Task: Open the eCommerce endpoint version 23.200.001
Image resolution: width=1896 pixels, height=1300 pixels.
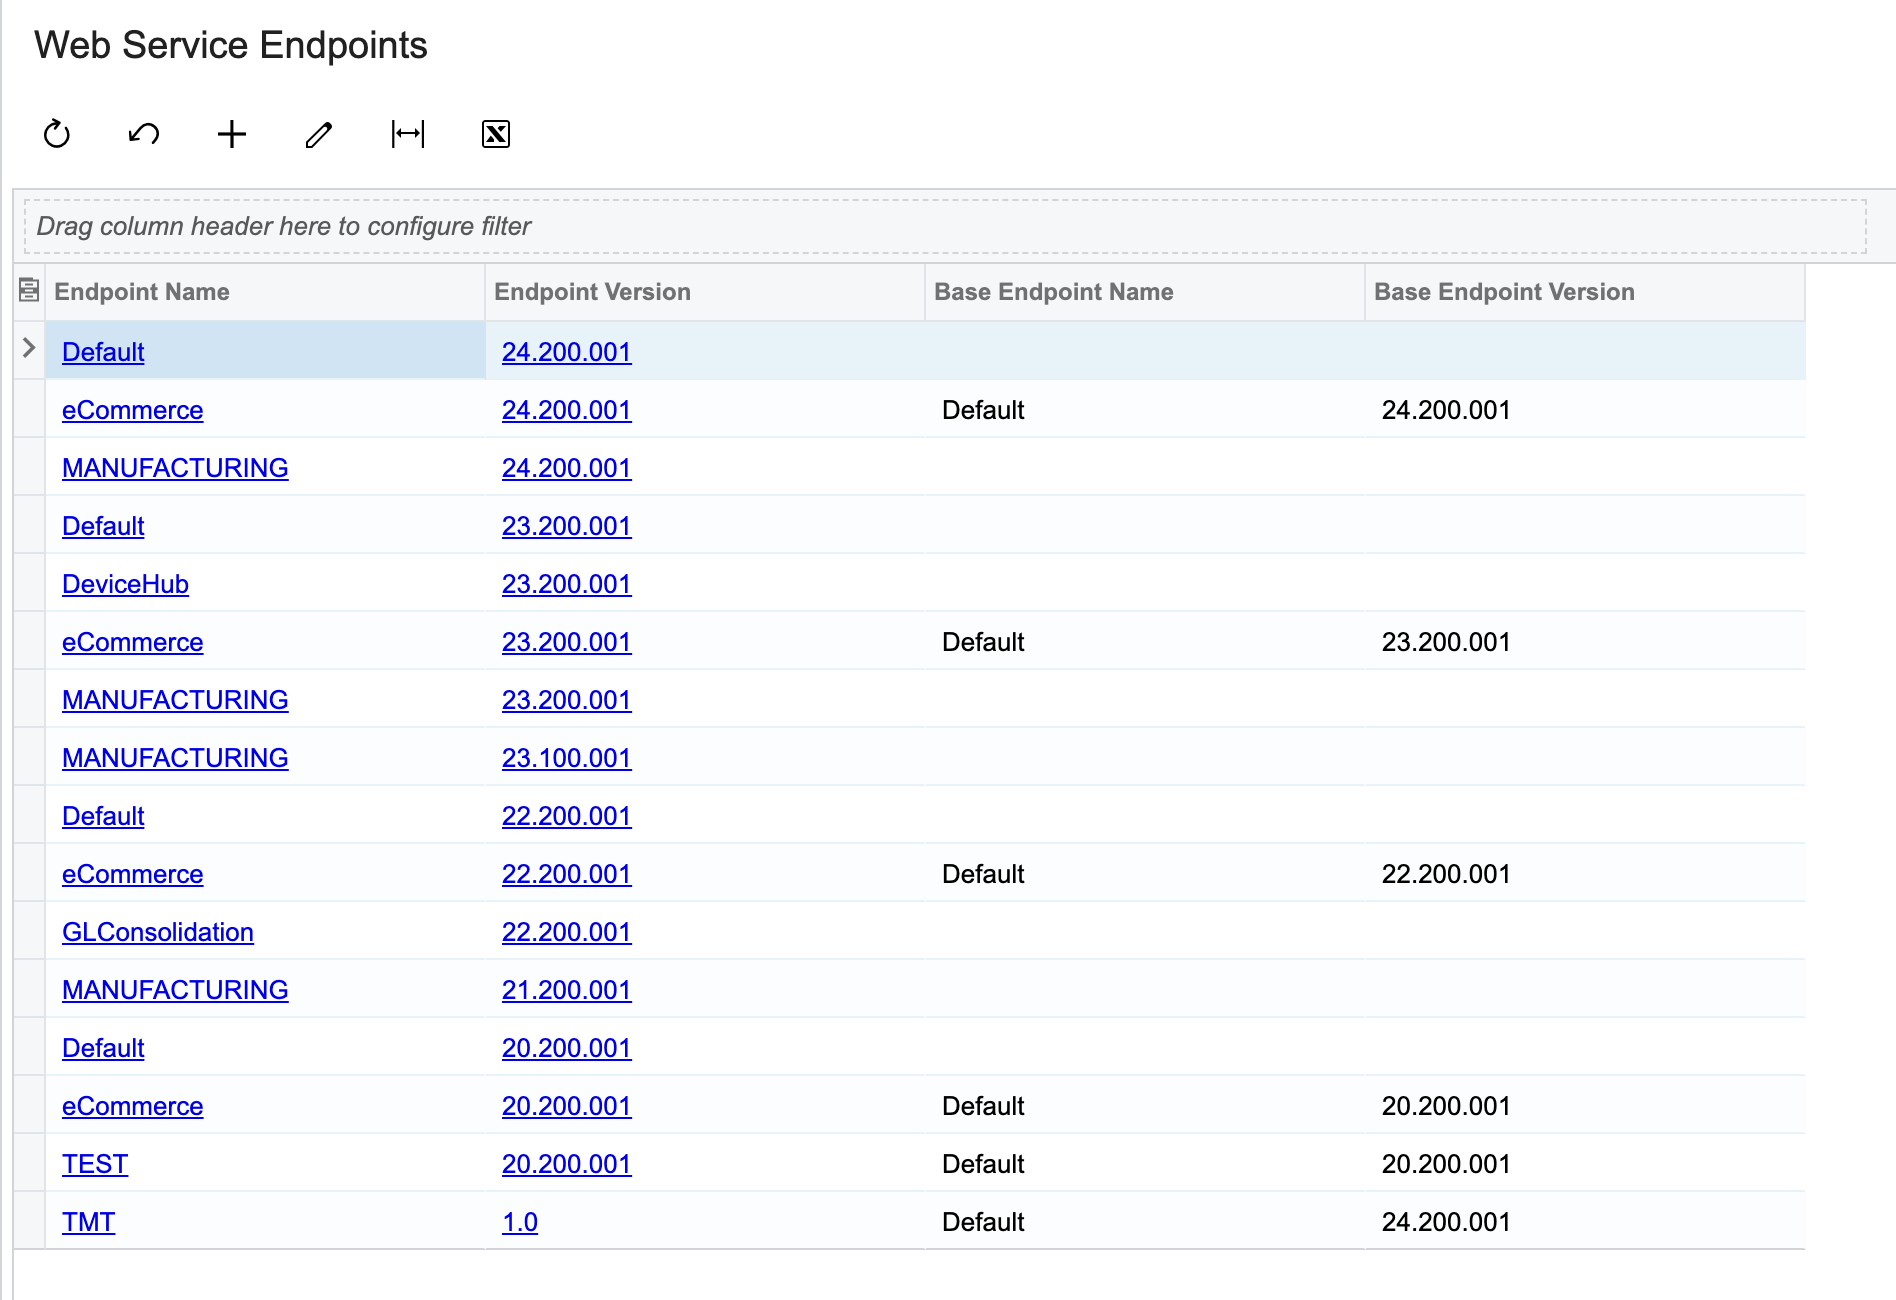Action: 132,642
